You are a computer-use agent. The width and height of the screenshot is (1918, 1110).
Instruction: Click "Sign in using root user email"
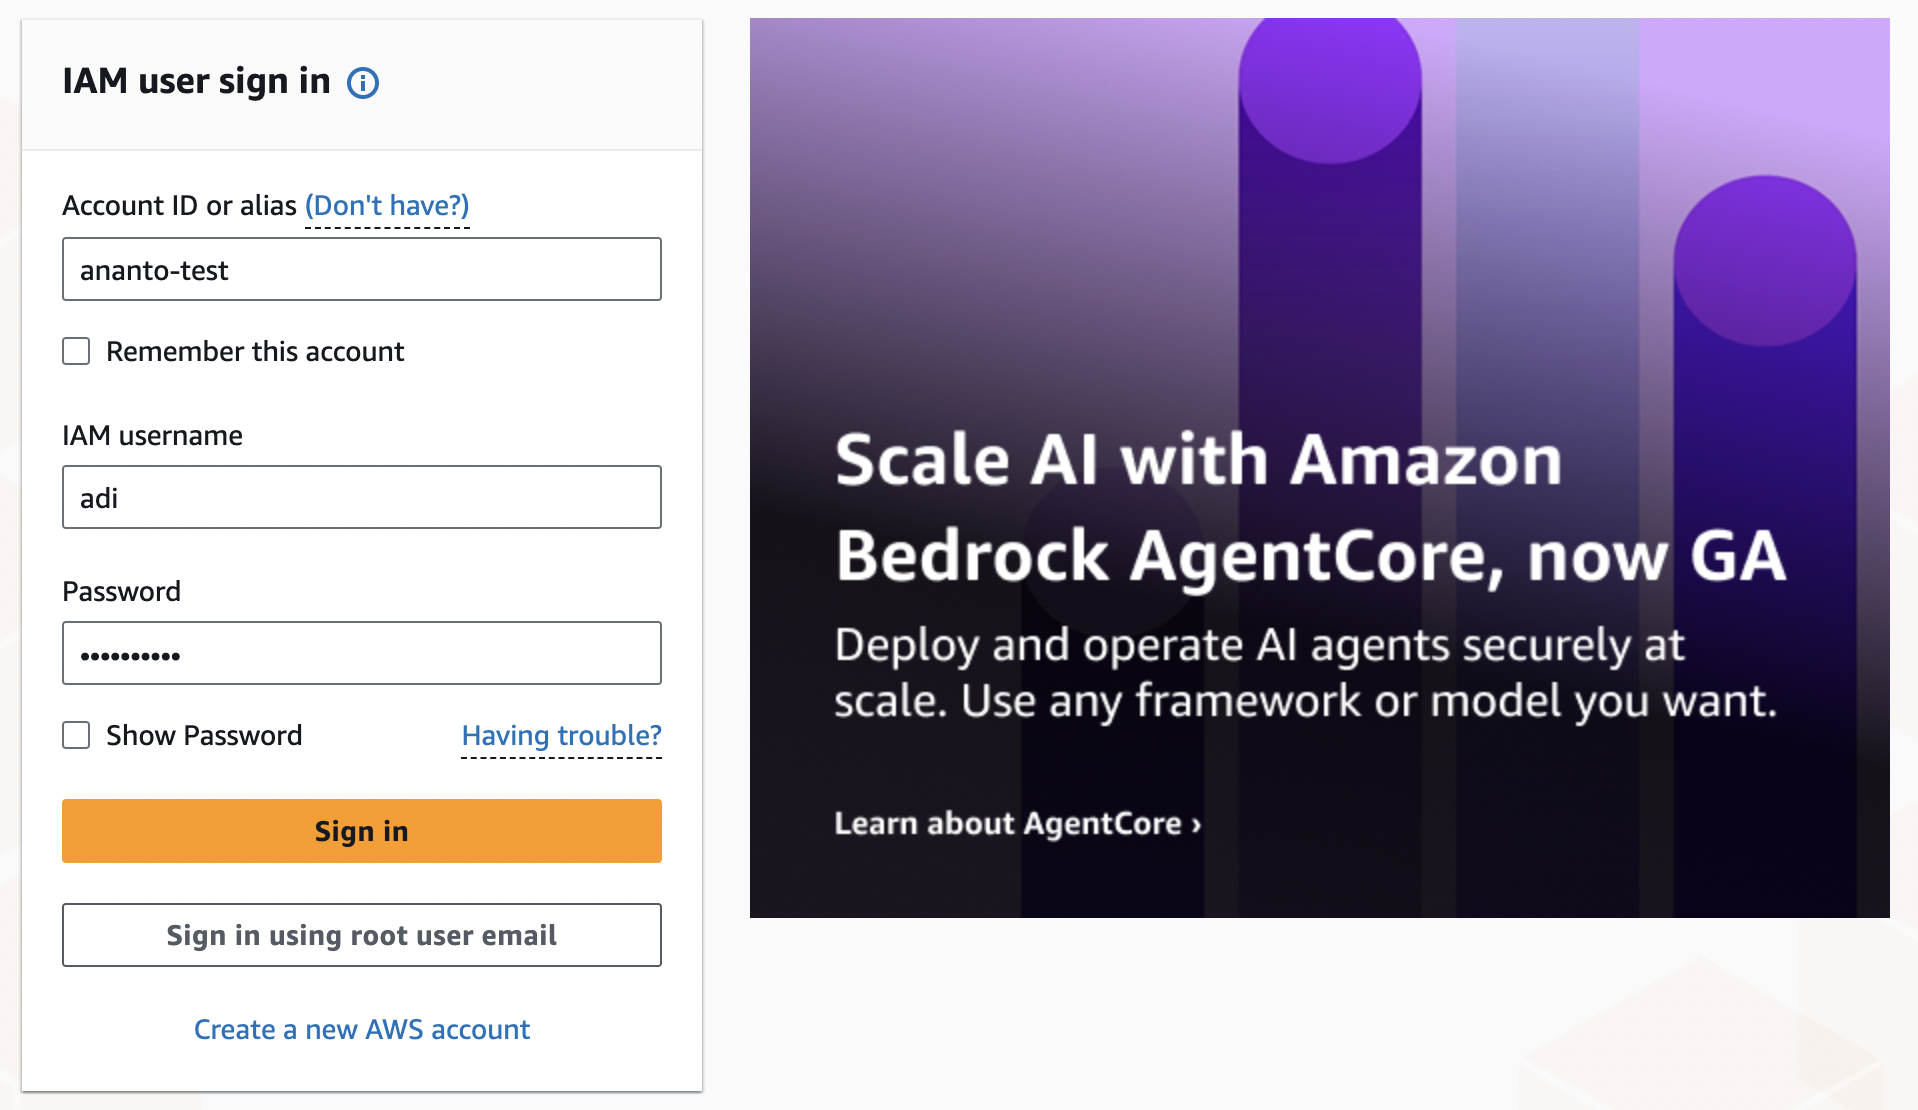pos(361,935)
